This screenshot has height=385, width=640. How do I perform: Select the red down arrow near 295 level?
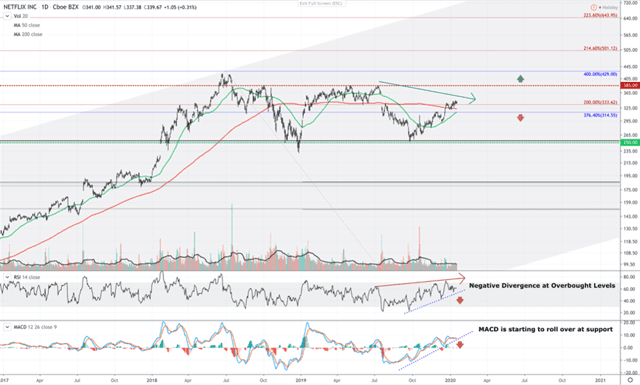[520, 118]
